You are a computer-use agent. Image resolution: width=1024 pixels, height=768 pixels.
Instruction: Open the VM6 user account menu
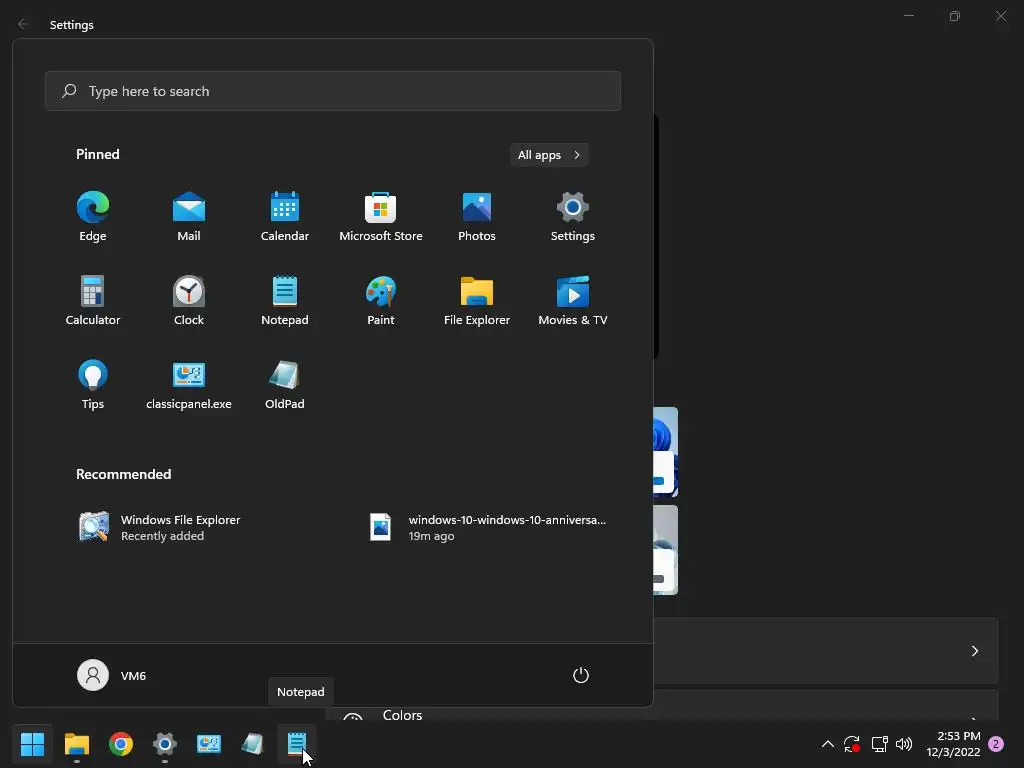coord(112,675)
